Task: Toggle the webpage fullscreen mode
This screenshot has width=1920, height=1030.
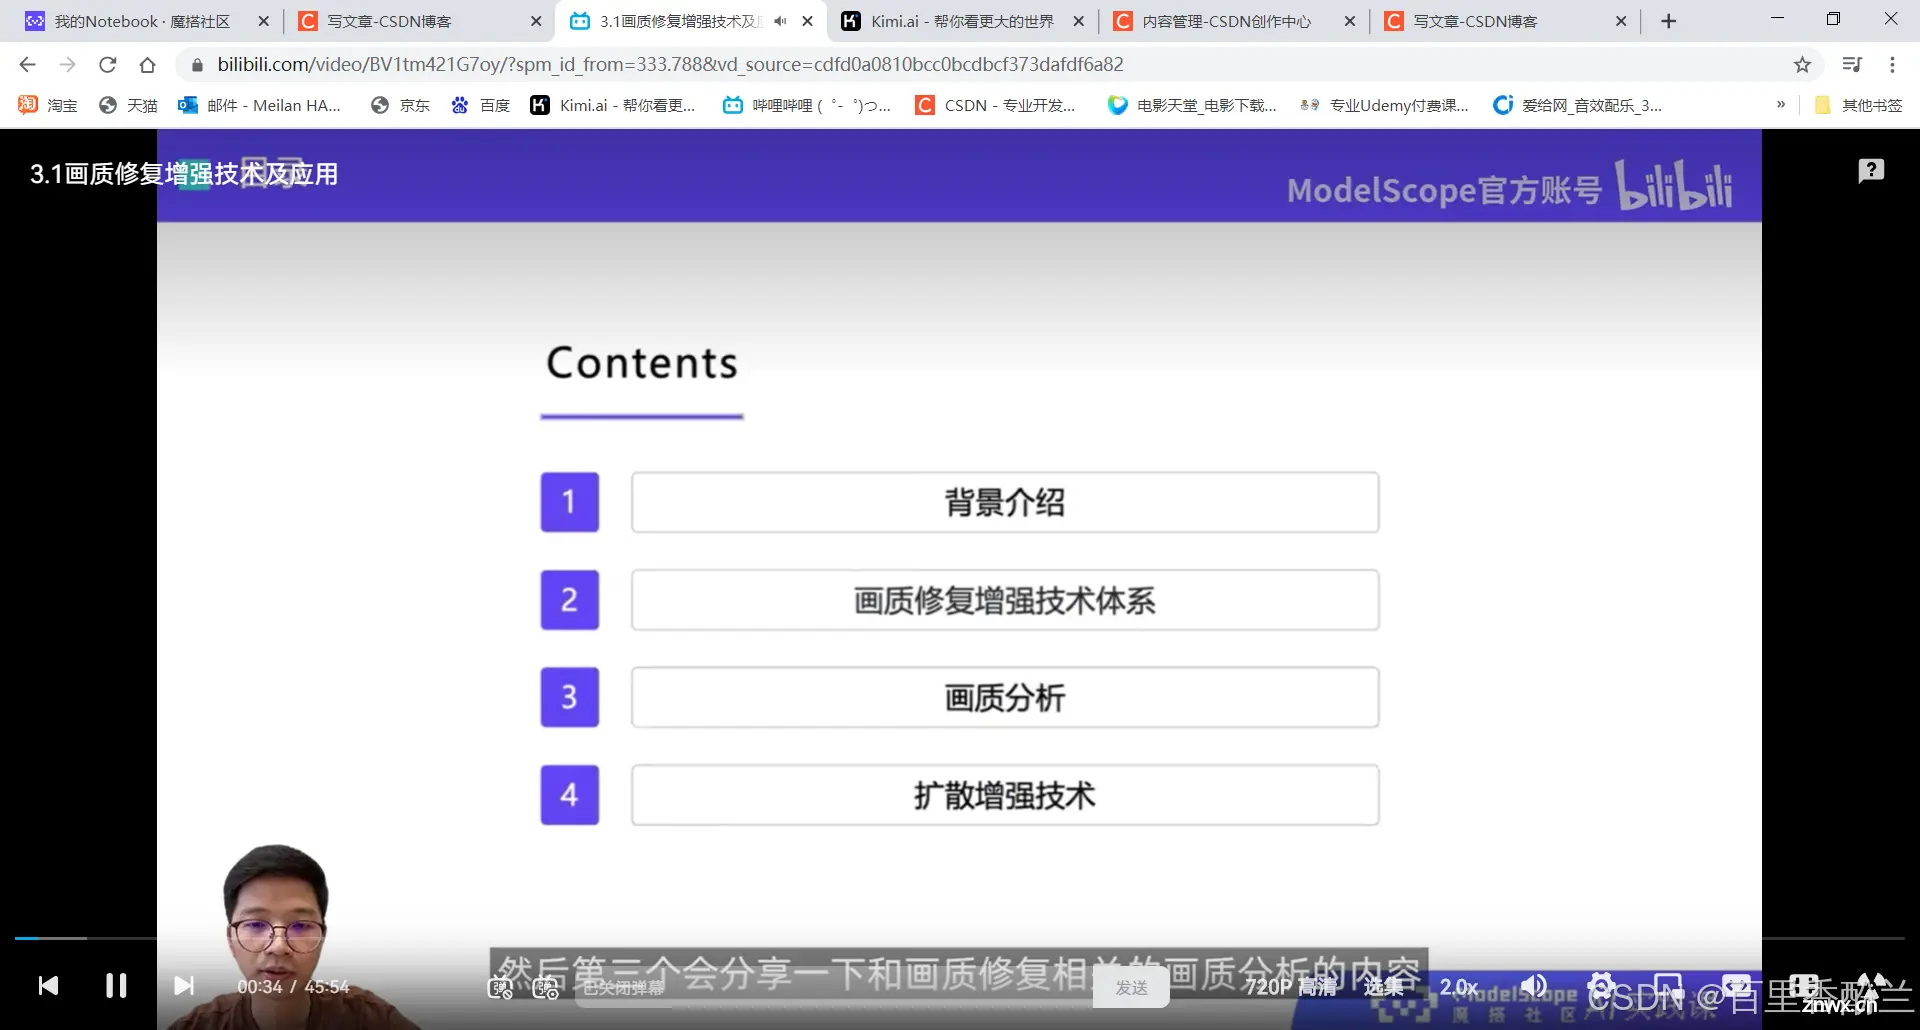Action: pos(1804,986)
